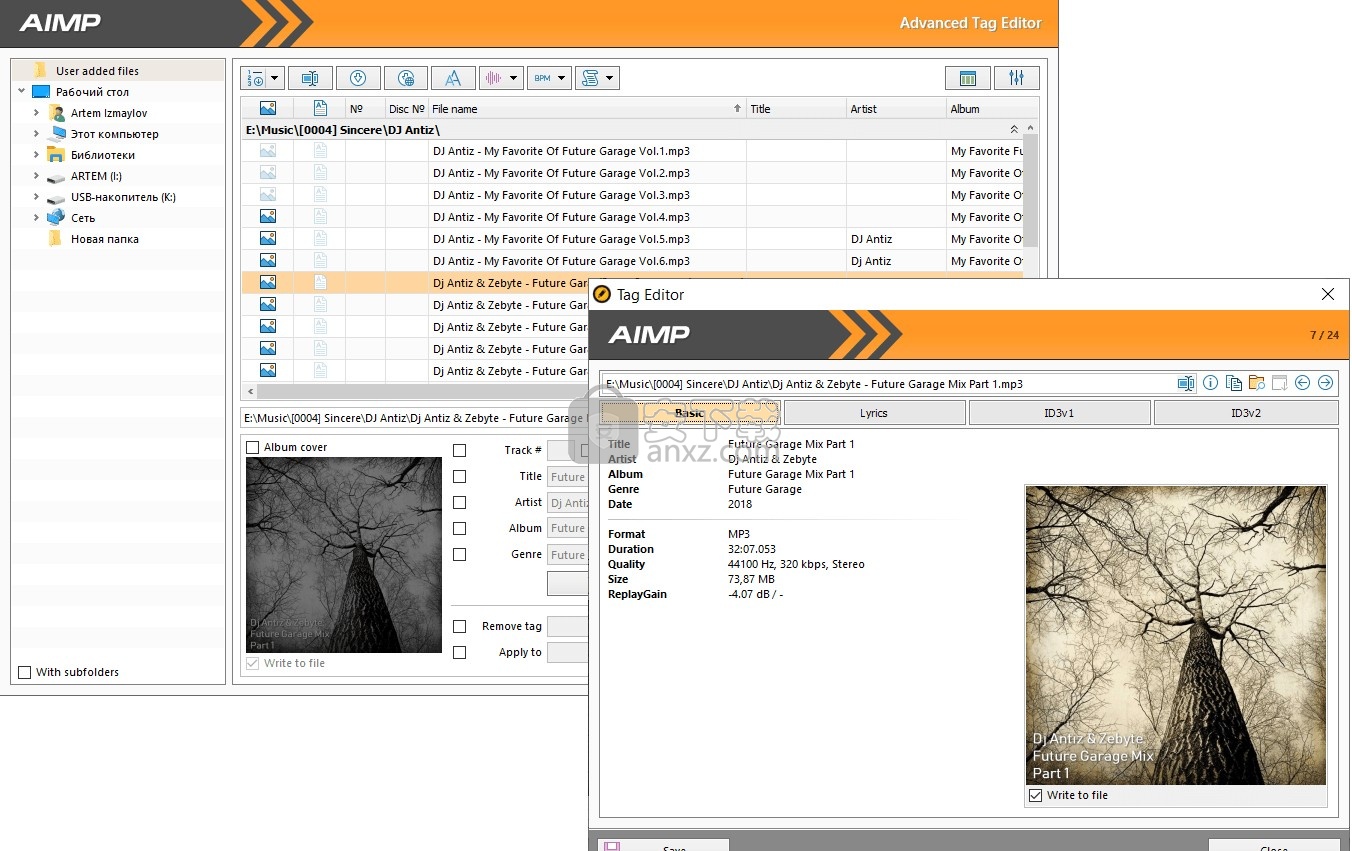Screen dimensions: 1352x851
Task: Toggle the With subfolders checkbox
Action: click(25, 672)
